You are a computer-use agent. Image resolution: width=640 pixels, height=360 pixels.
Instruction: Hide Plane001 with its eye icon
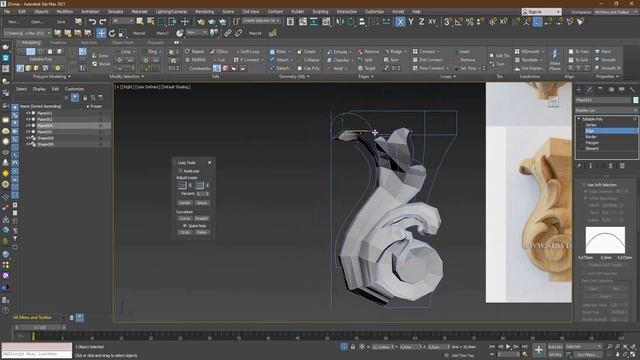point(28,113)
